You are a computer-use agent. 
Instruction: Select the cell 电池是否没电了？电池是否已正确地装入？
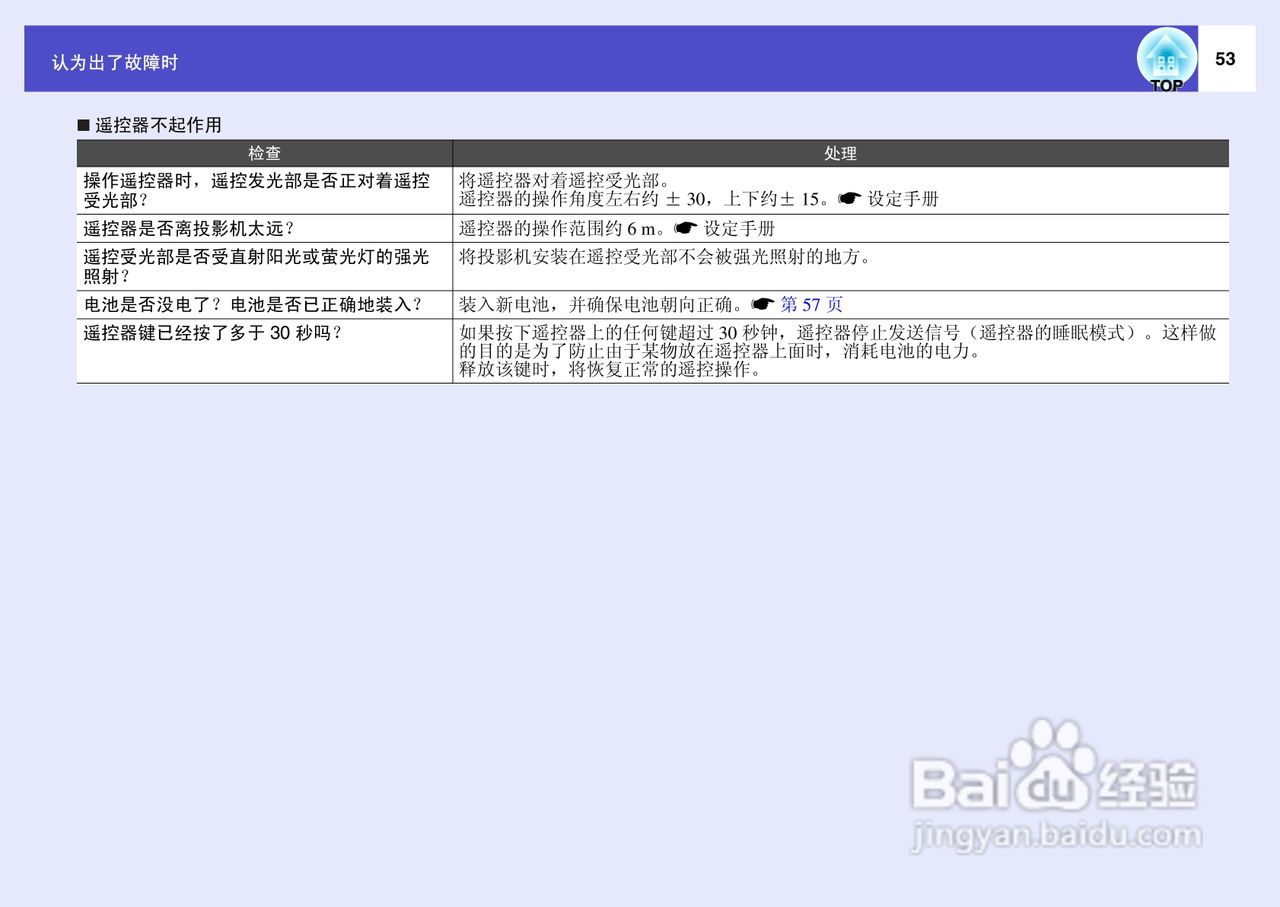265,305
